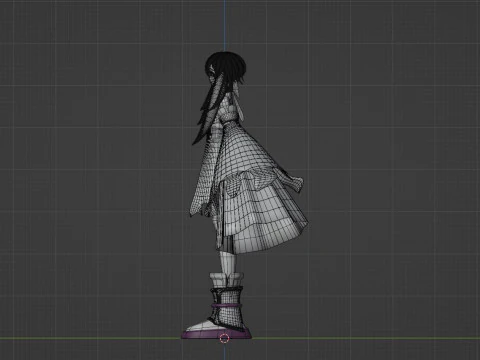
Task: Select the white leg warmer cuff above the boot
Action: tap(227, 279)
